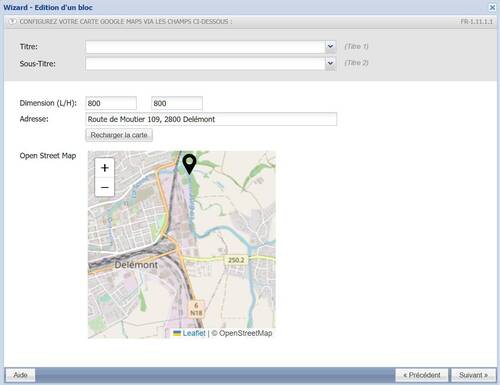Click the Open Street Map label

pos(48,156)
